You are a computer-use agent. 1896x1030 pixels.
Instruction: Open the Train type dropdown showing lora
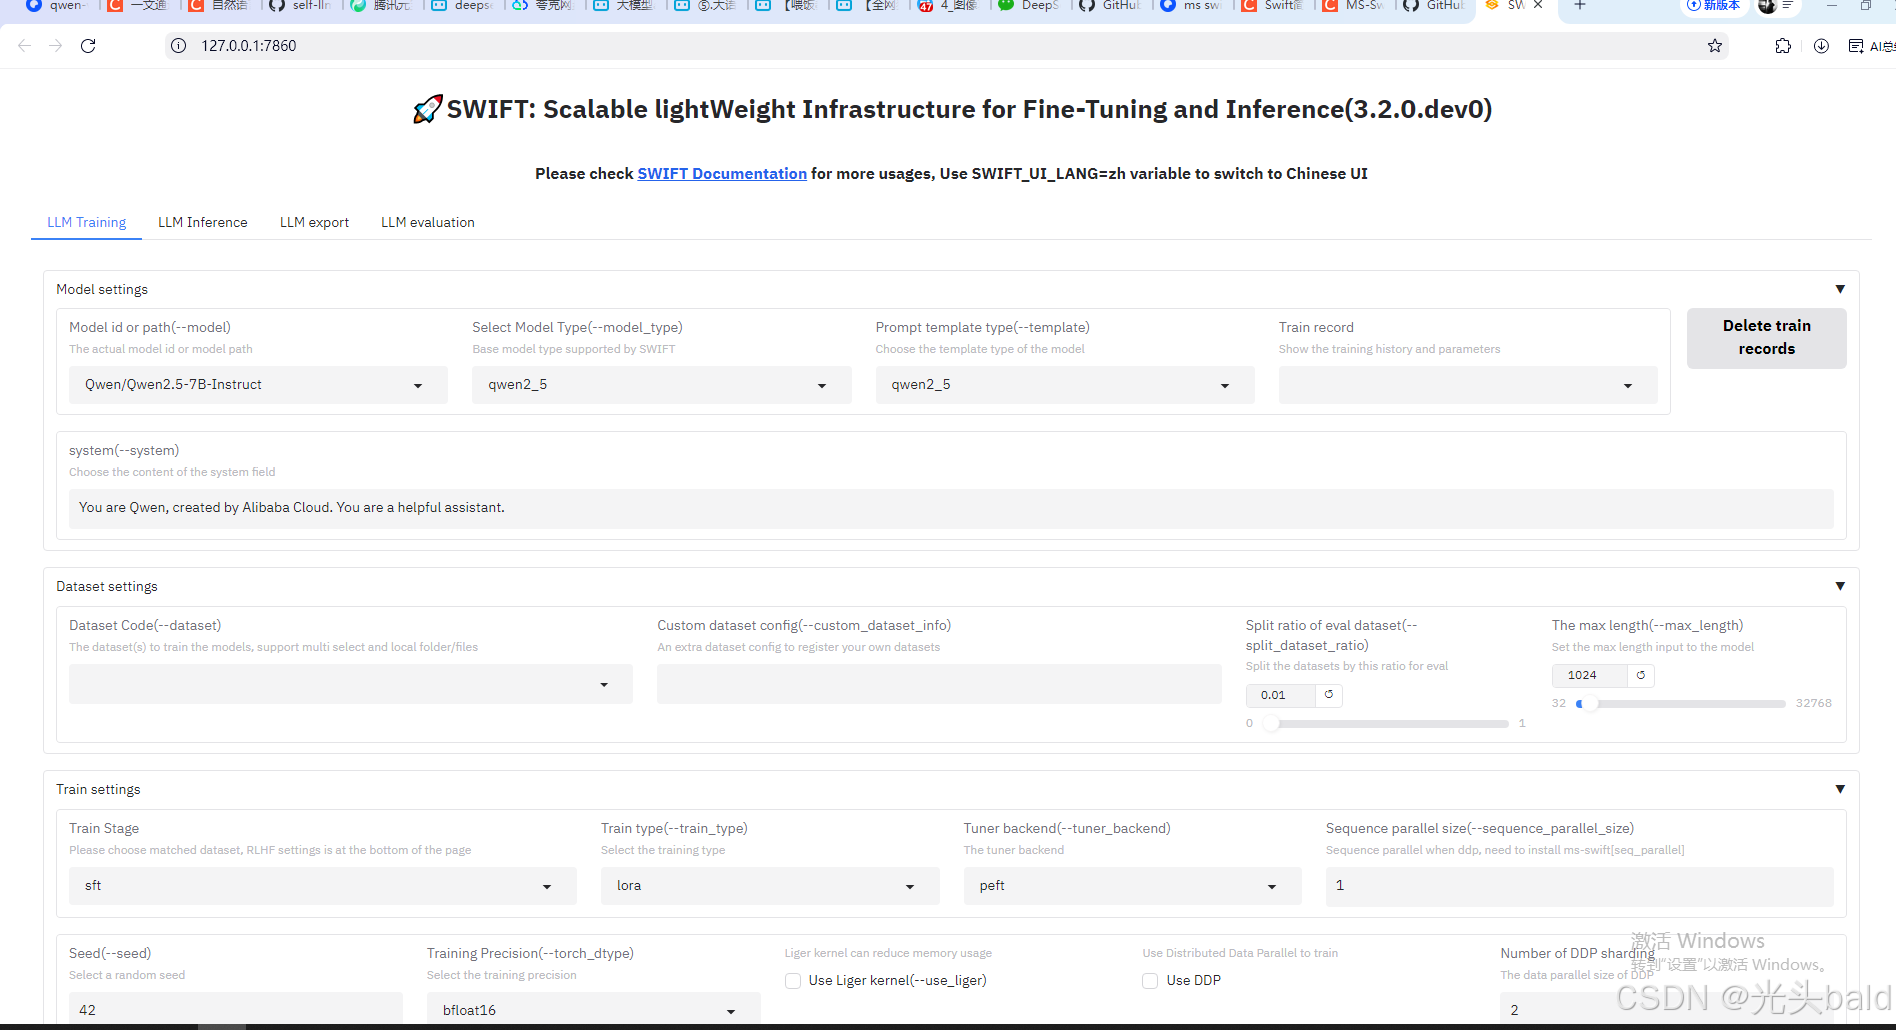point(770,886)
